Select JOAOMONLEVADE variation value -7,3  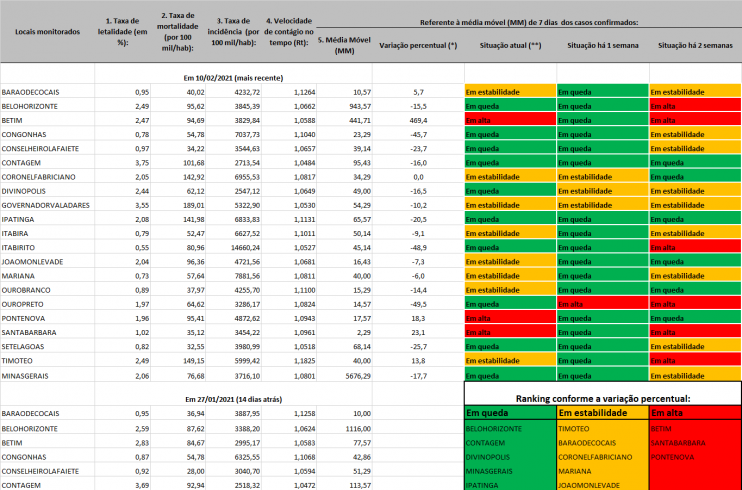[x=418, y=262]
